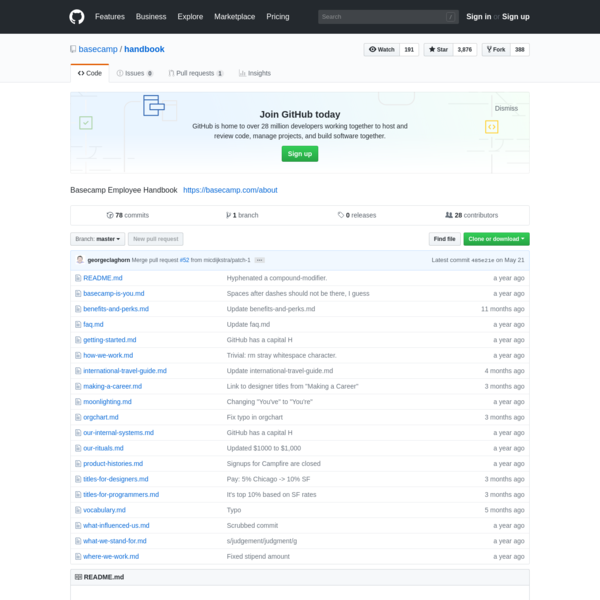The height and width of the screenshot is (600, 600).
Task: Open commit 'Signups for Campfire are closed'
Action: pos(274,464)
